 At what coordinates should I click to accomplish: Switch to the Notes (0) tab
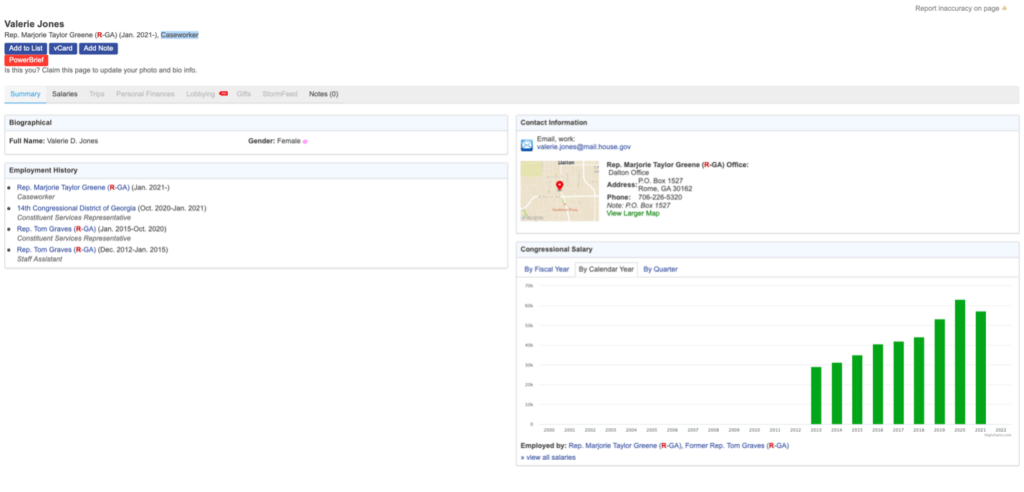(323, 94)
